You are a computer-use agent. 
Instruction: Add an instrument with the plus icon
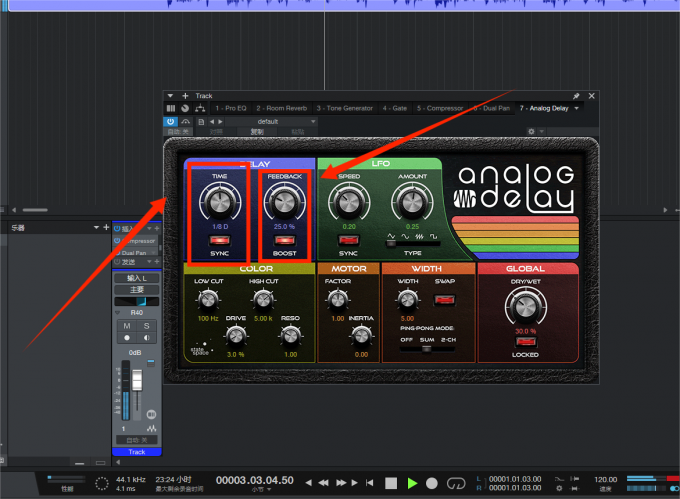coord(106,227)
